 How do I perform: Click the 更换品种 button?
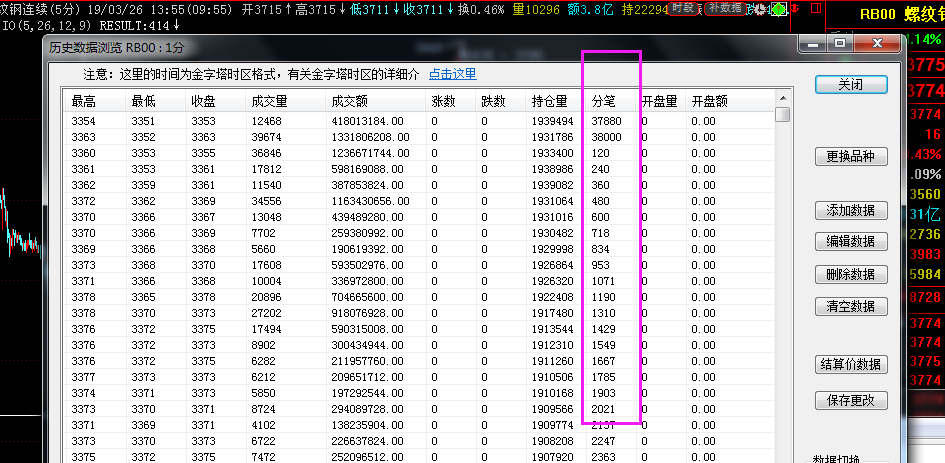coord(851,157)
